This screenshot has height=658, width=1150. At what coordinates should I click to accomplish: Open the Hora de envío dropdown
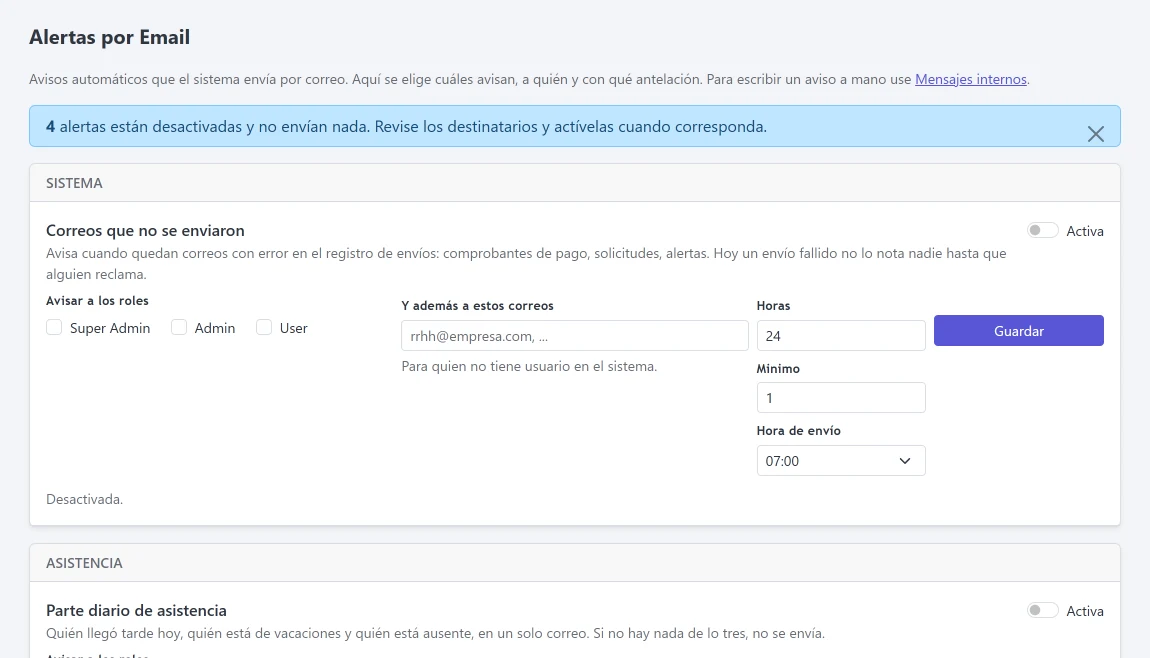(x=840, y=461)
